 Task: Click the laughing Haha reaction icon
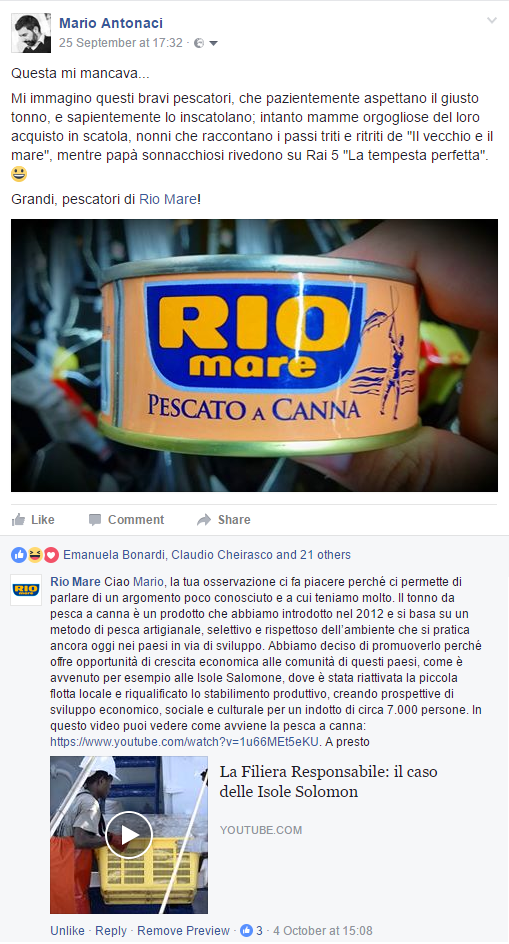click(x=35, y=555)
